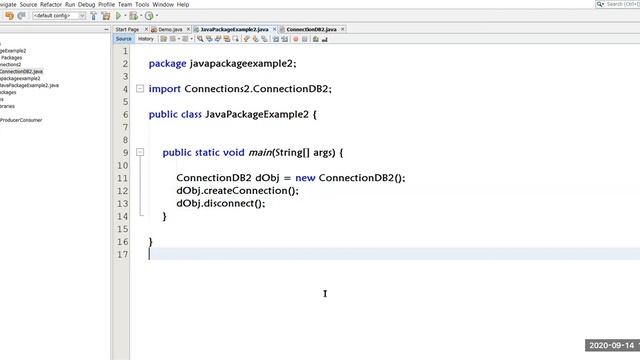640x360 pixels.
Task: Run the project with green play icon
Action: coord(118,16)
